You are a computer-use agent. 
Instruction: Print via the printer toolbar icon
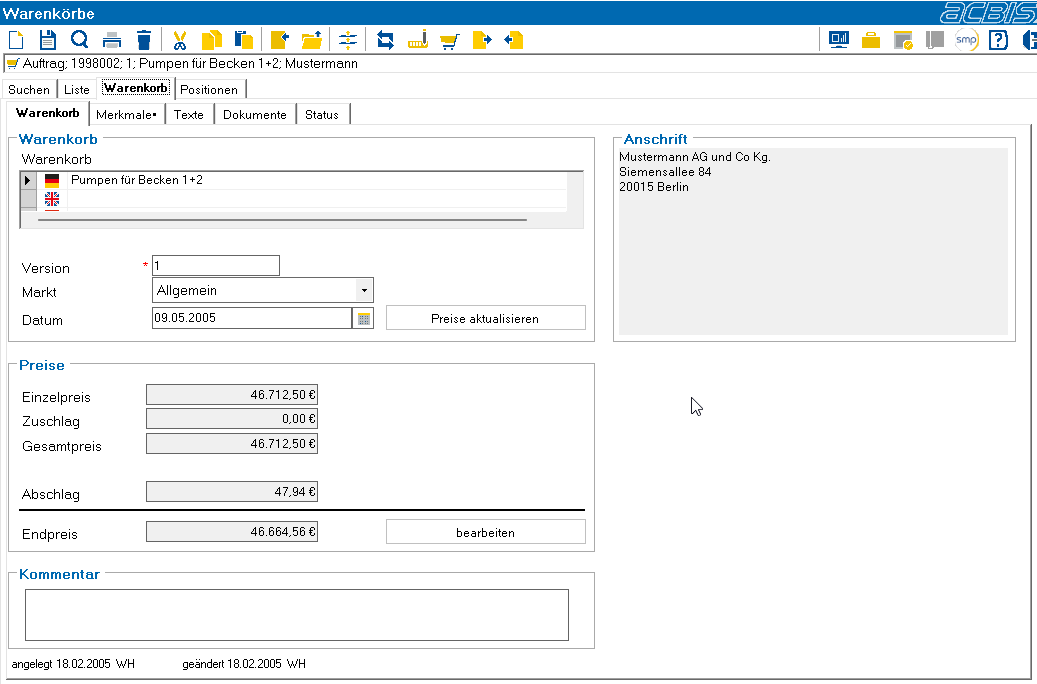point(112,40)
